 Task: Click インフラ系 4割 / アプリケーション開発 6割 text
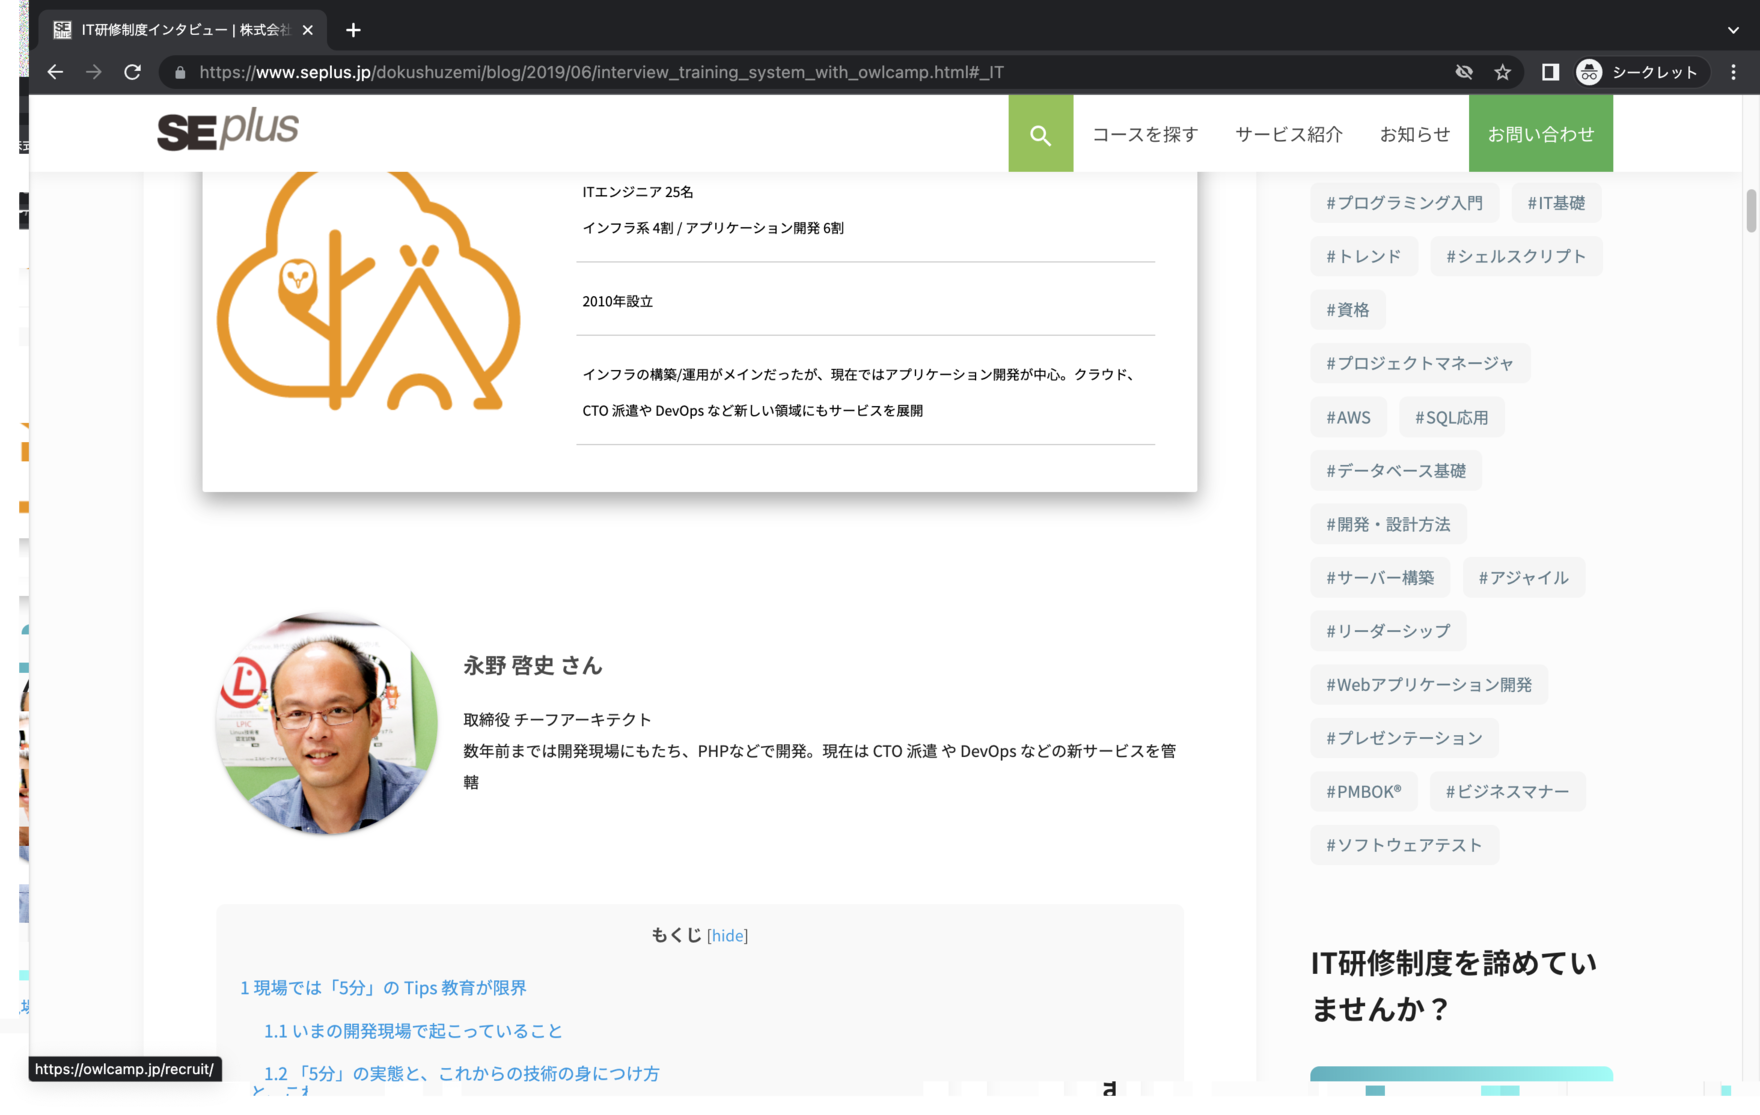click(713, 228)
